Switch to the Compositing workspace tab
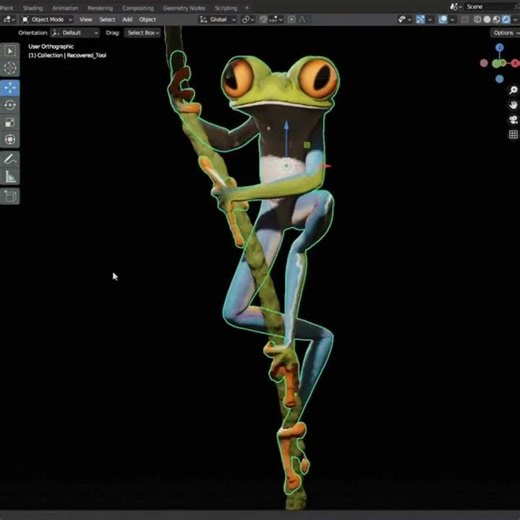This screenshot has width=520, height=520. 138,8
